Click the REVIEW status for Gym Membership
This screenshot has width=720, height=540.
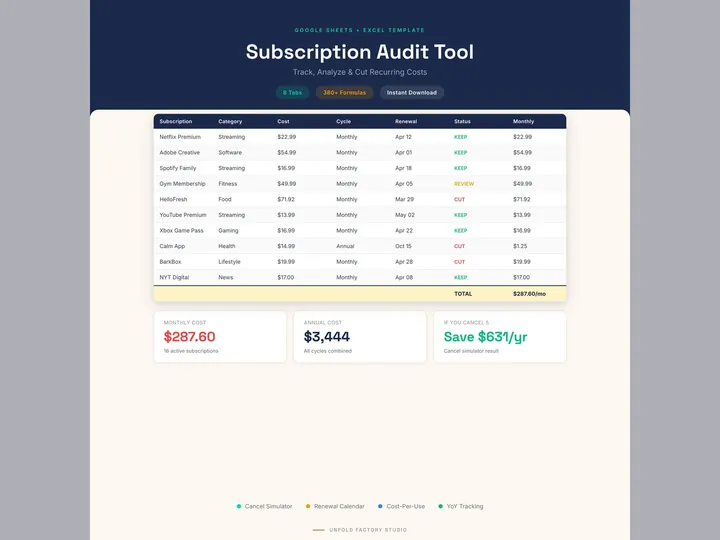click(464, 184)
